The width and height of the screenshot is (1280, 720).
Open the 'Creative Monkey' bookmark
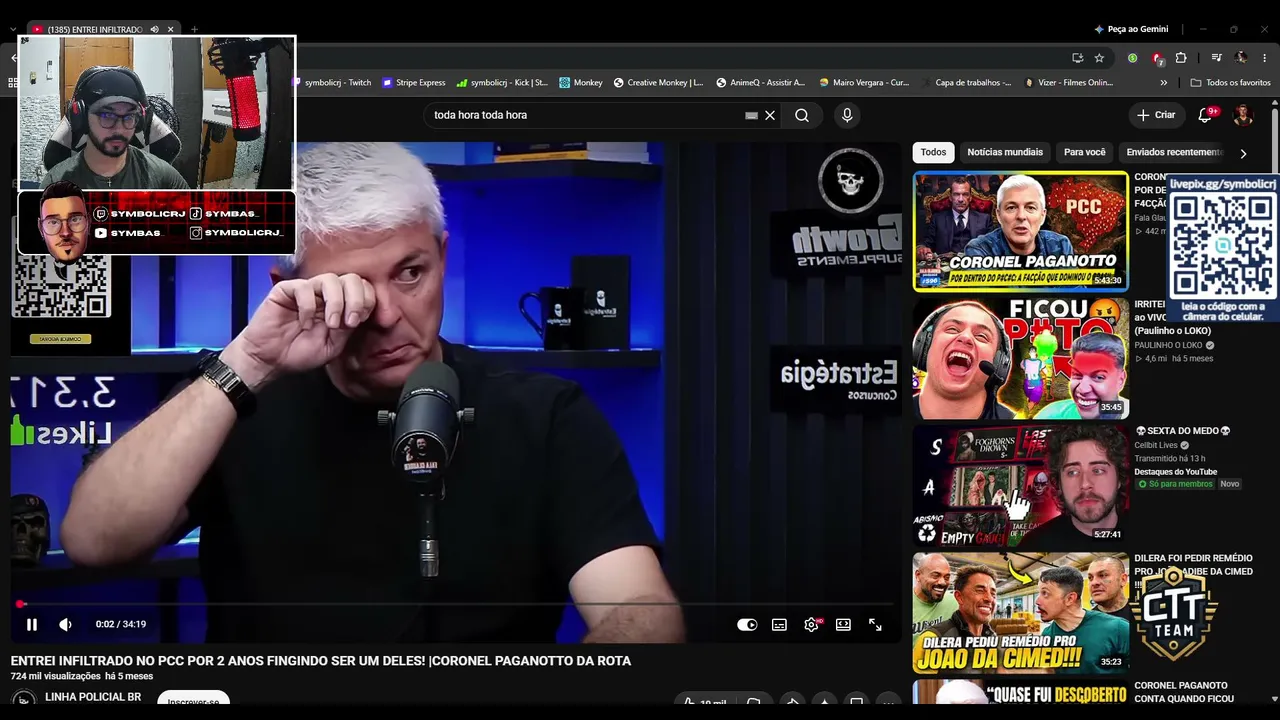[x=658, y=83]
